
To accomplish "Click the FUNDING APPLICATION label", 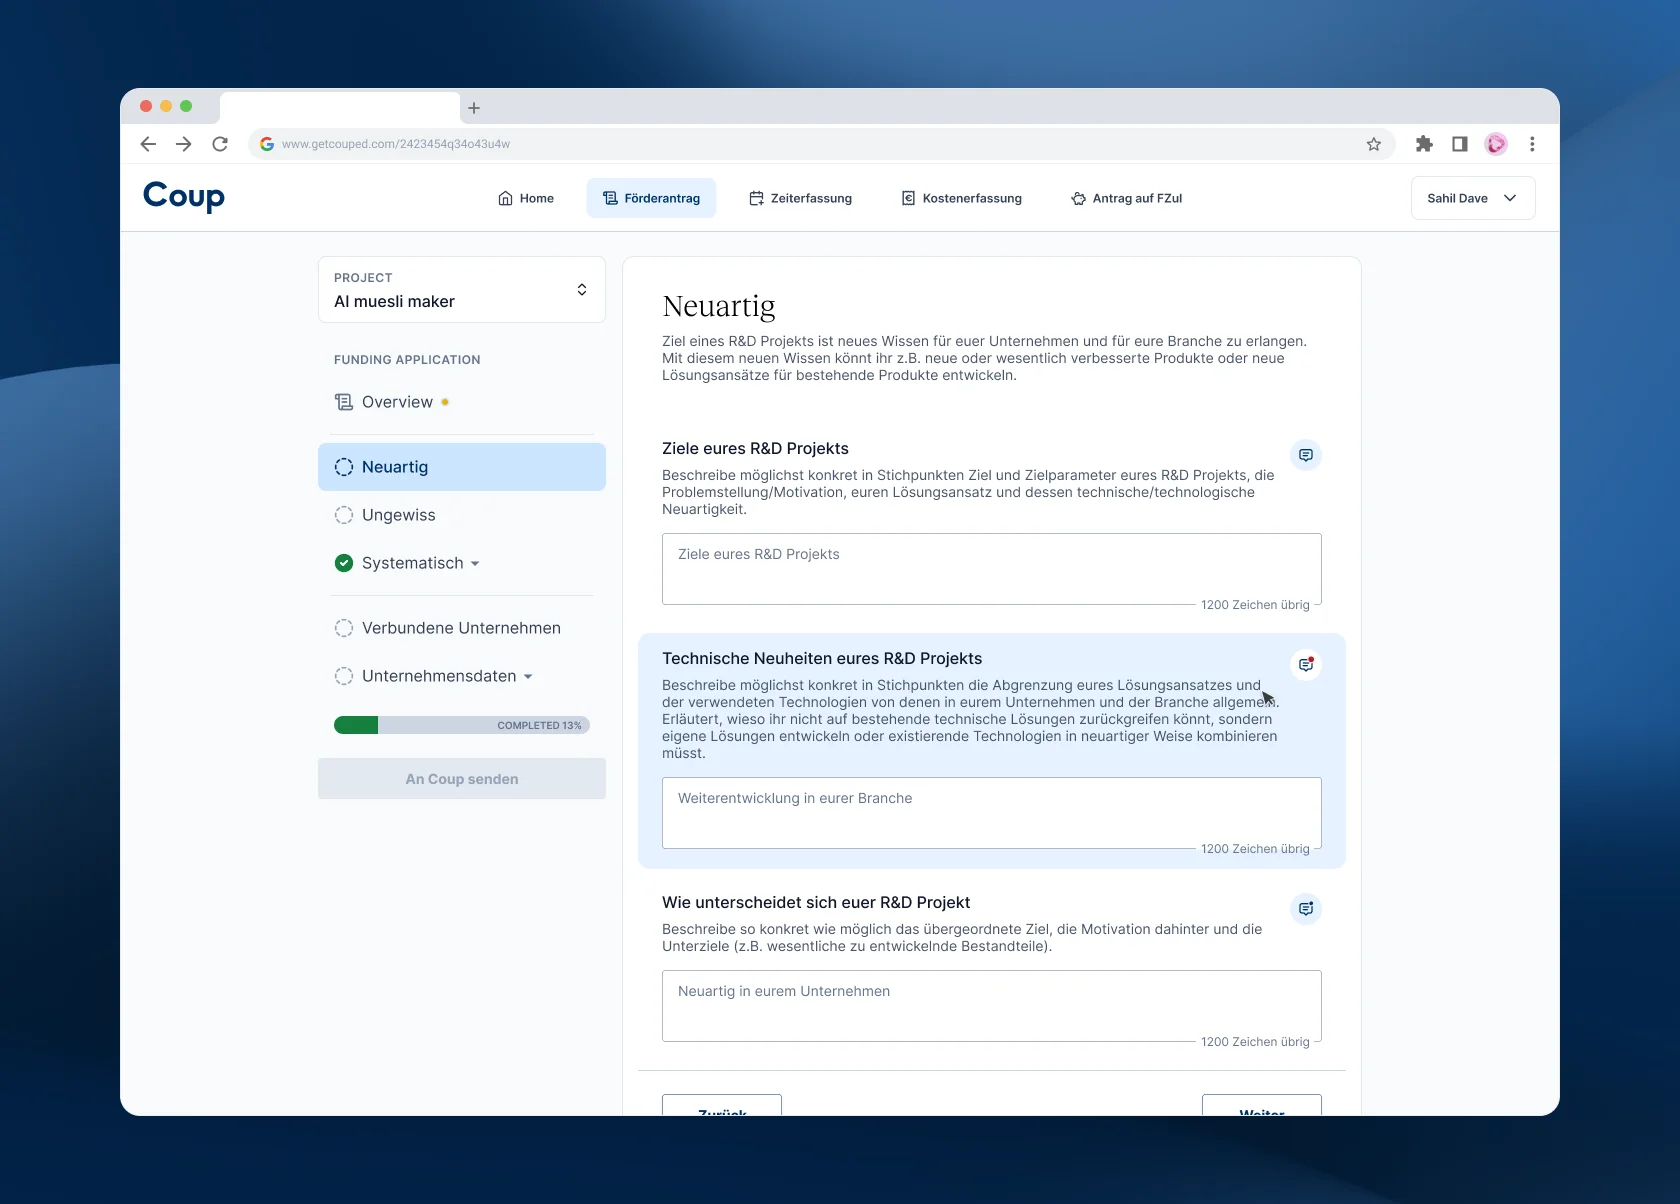I will 407,360.
